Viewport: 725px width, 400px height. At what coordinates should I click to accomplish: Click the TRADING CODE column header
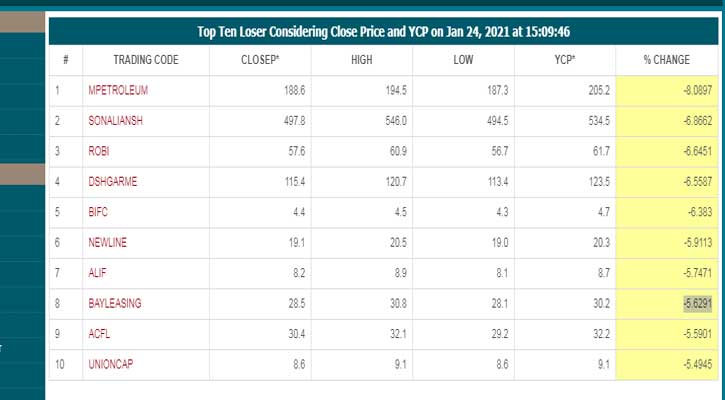tap(146, 60)
